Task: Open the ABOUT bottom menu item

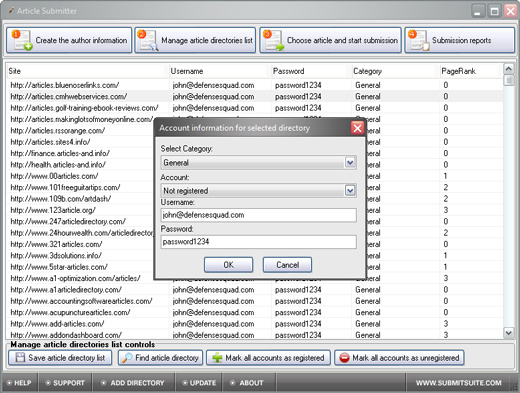Action: [x=248, y=383]
